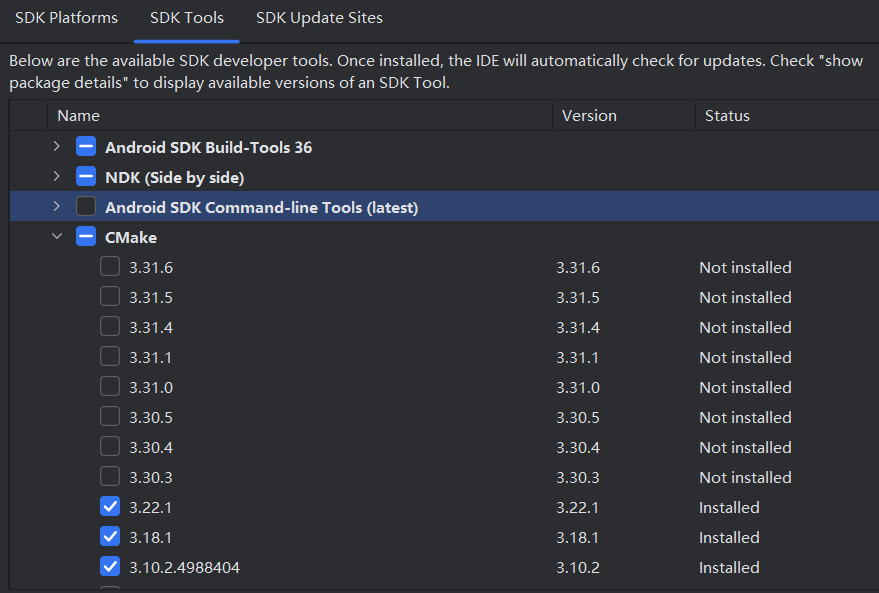Open the SDK Update Sites tab
The height and width of the screenshot is (593, 879).
(319, 18)
